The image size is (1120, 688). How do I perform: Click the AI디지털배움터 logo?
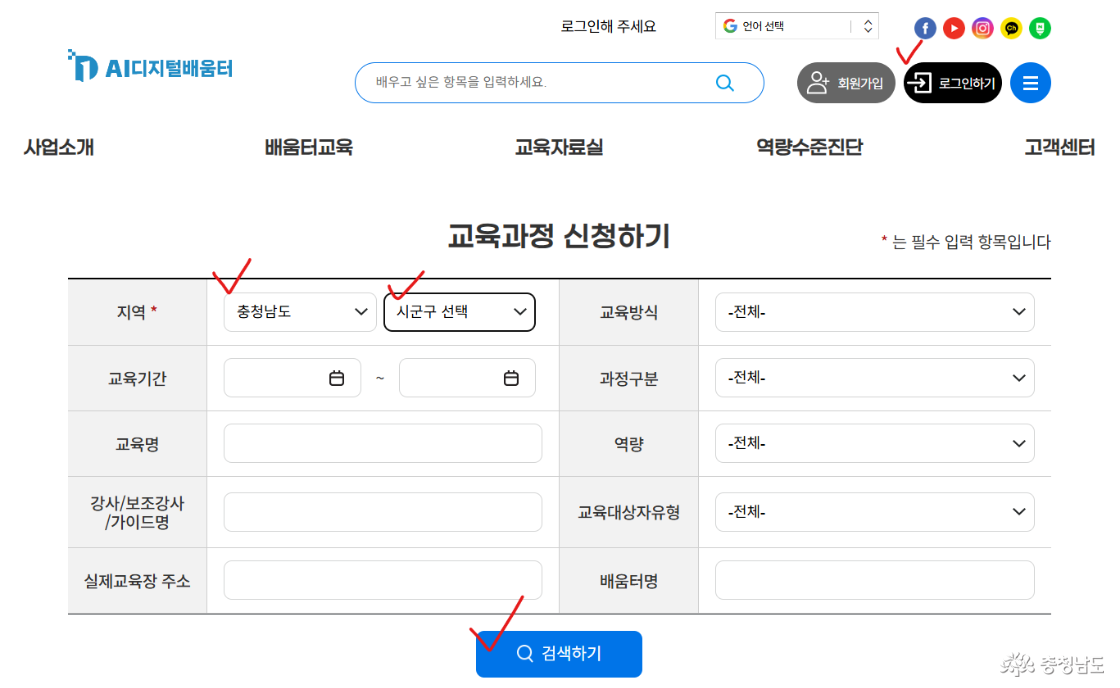151,66
